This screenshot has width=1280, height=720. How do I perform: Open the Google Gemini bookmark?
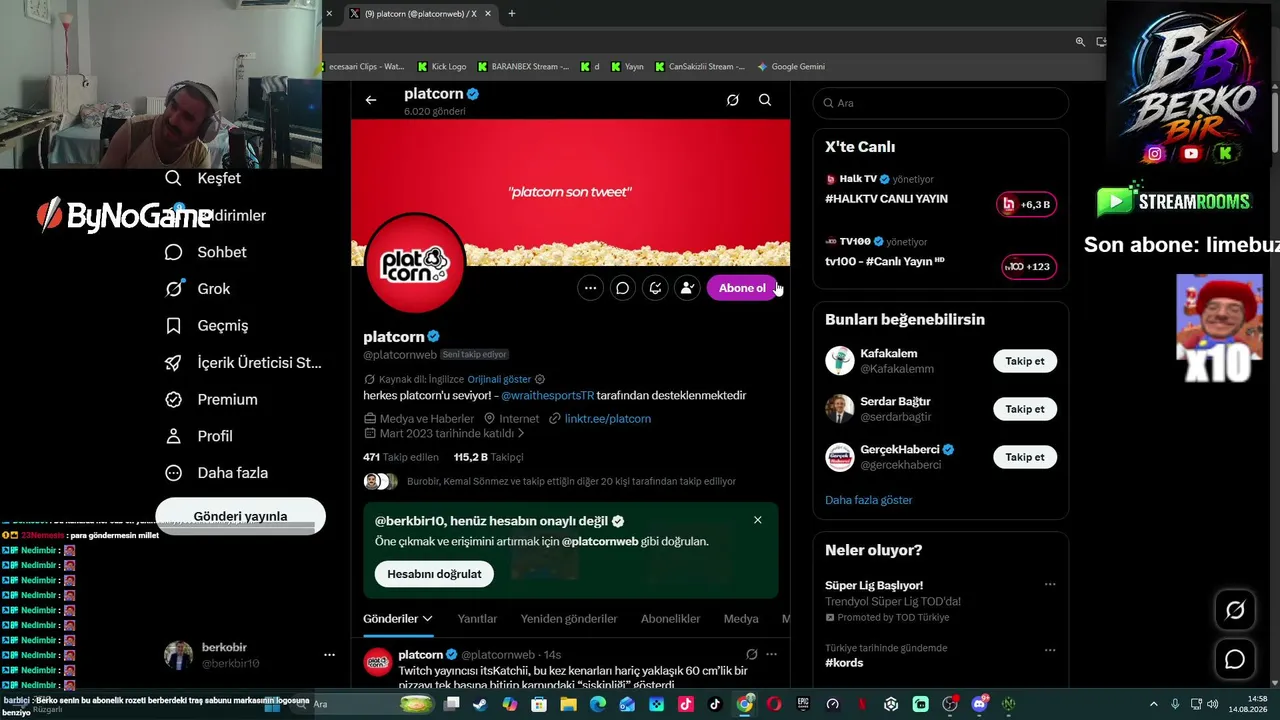click(x=791, y=67)
